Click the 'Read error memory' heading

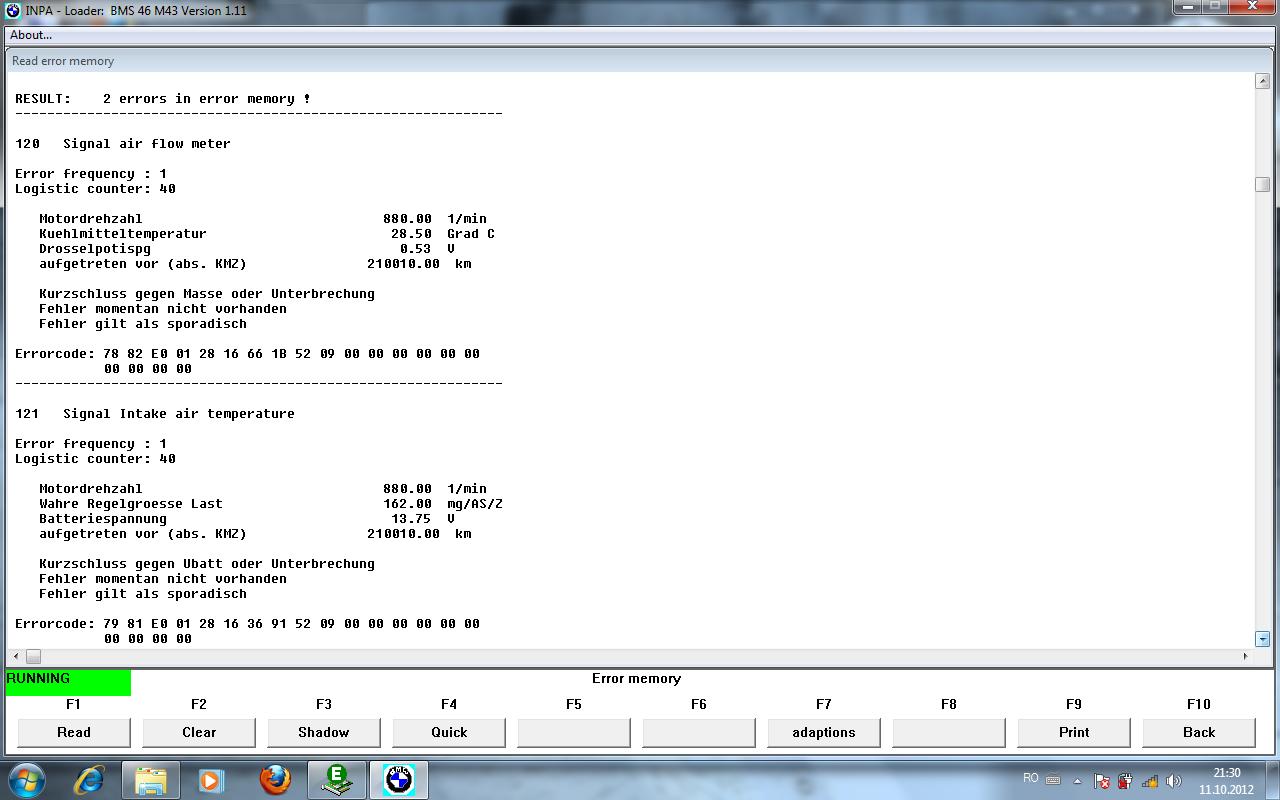click(63, 61)
